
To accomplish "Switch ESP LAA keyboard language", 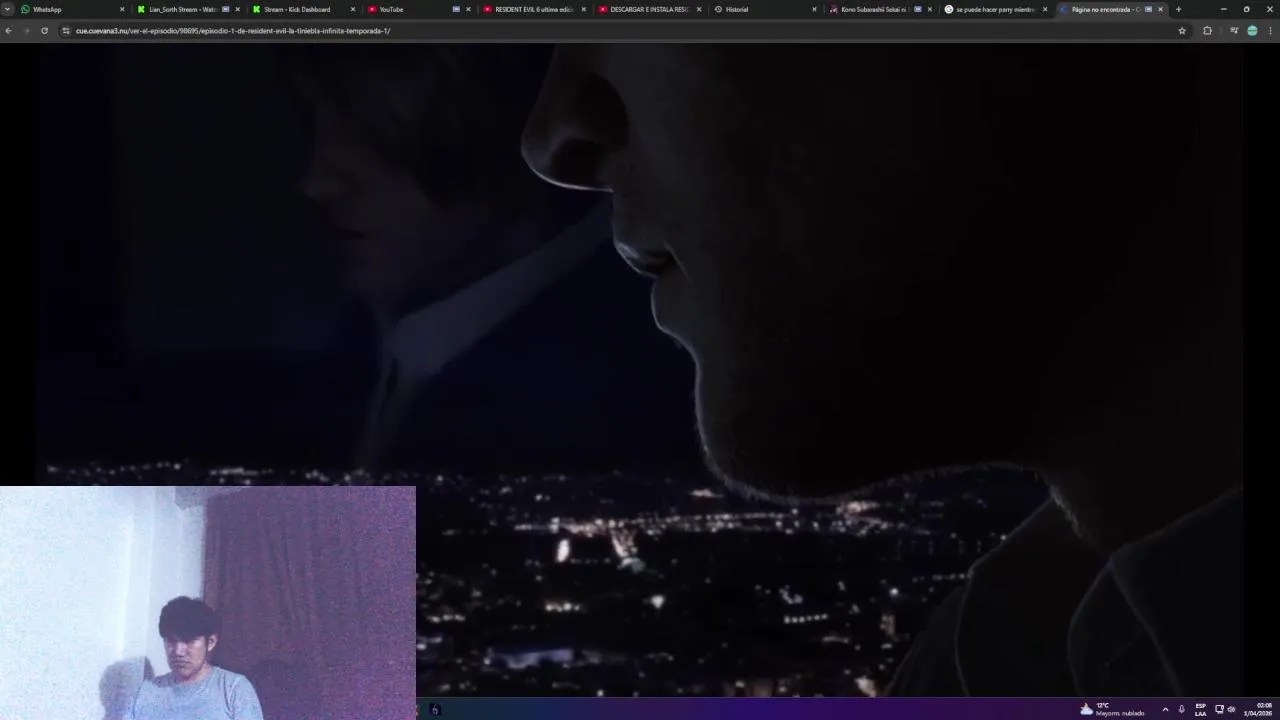I will pos(1200,709).
